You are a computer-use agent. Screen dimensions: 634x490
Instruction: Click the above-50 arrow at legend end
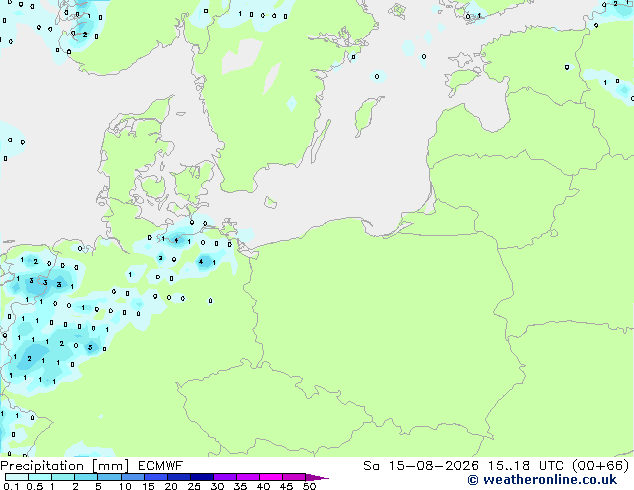(x=317, y=477)
